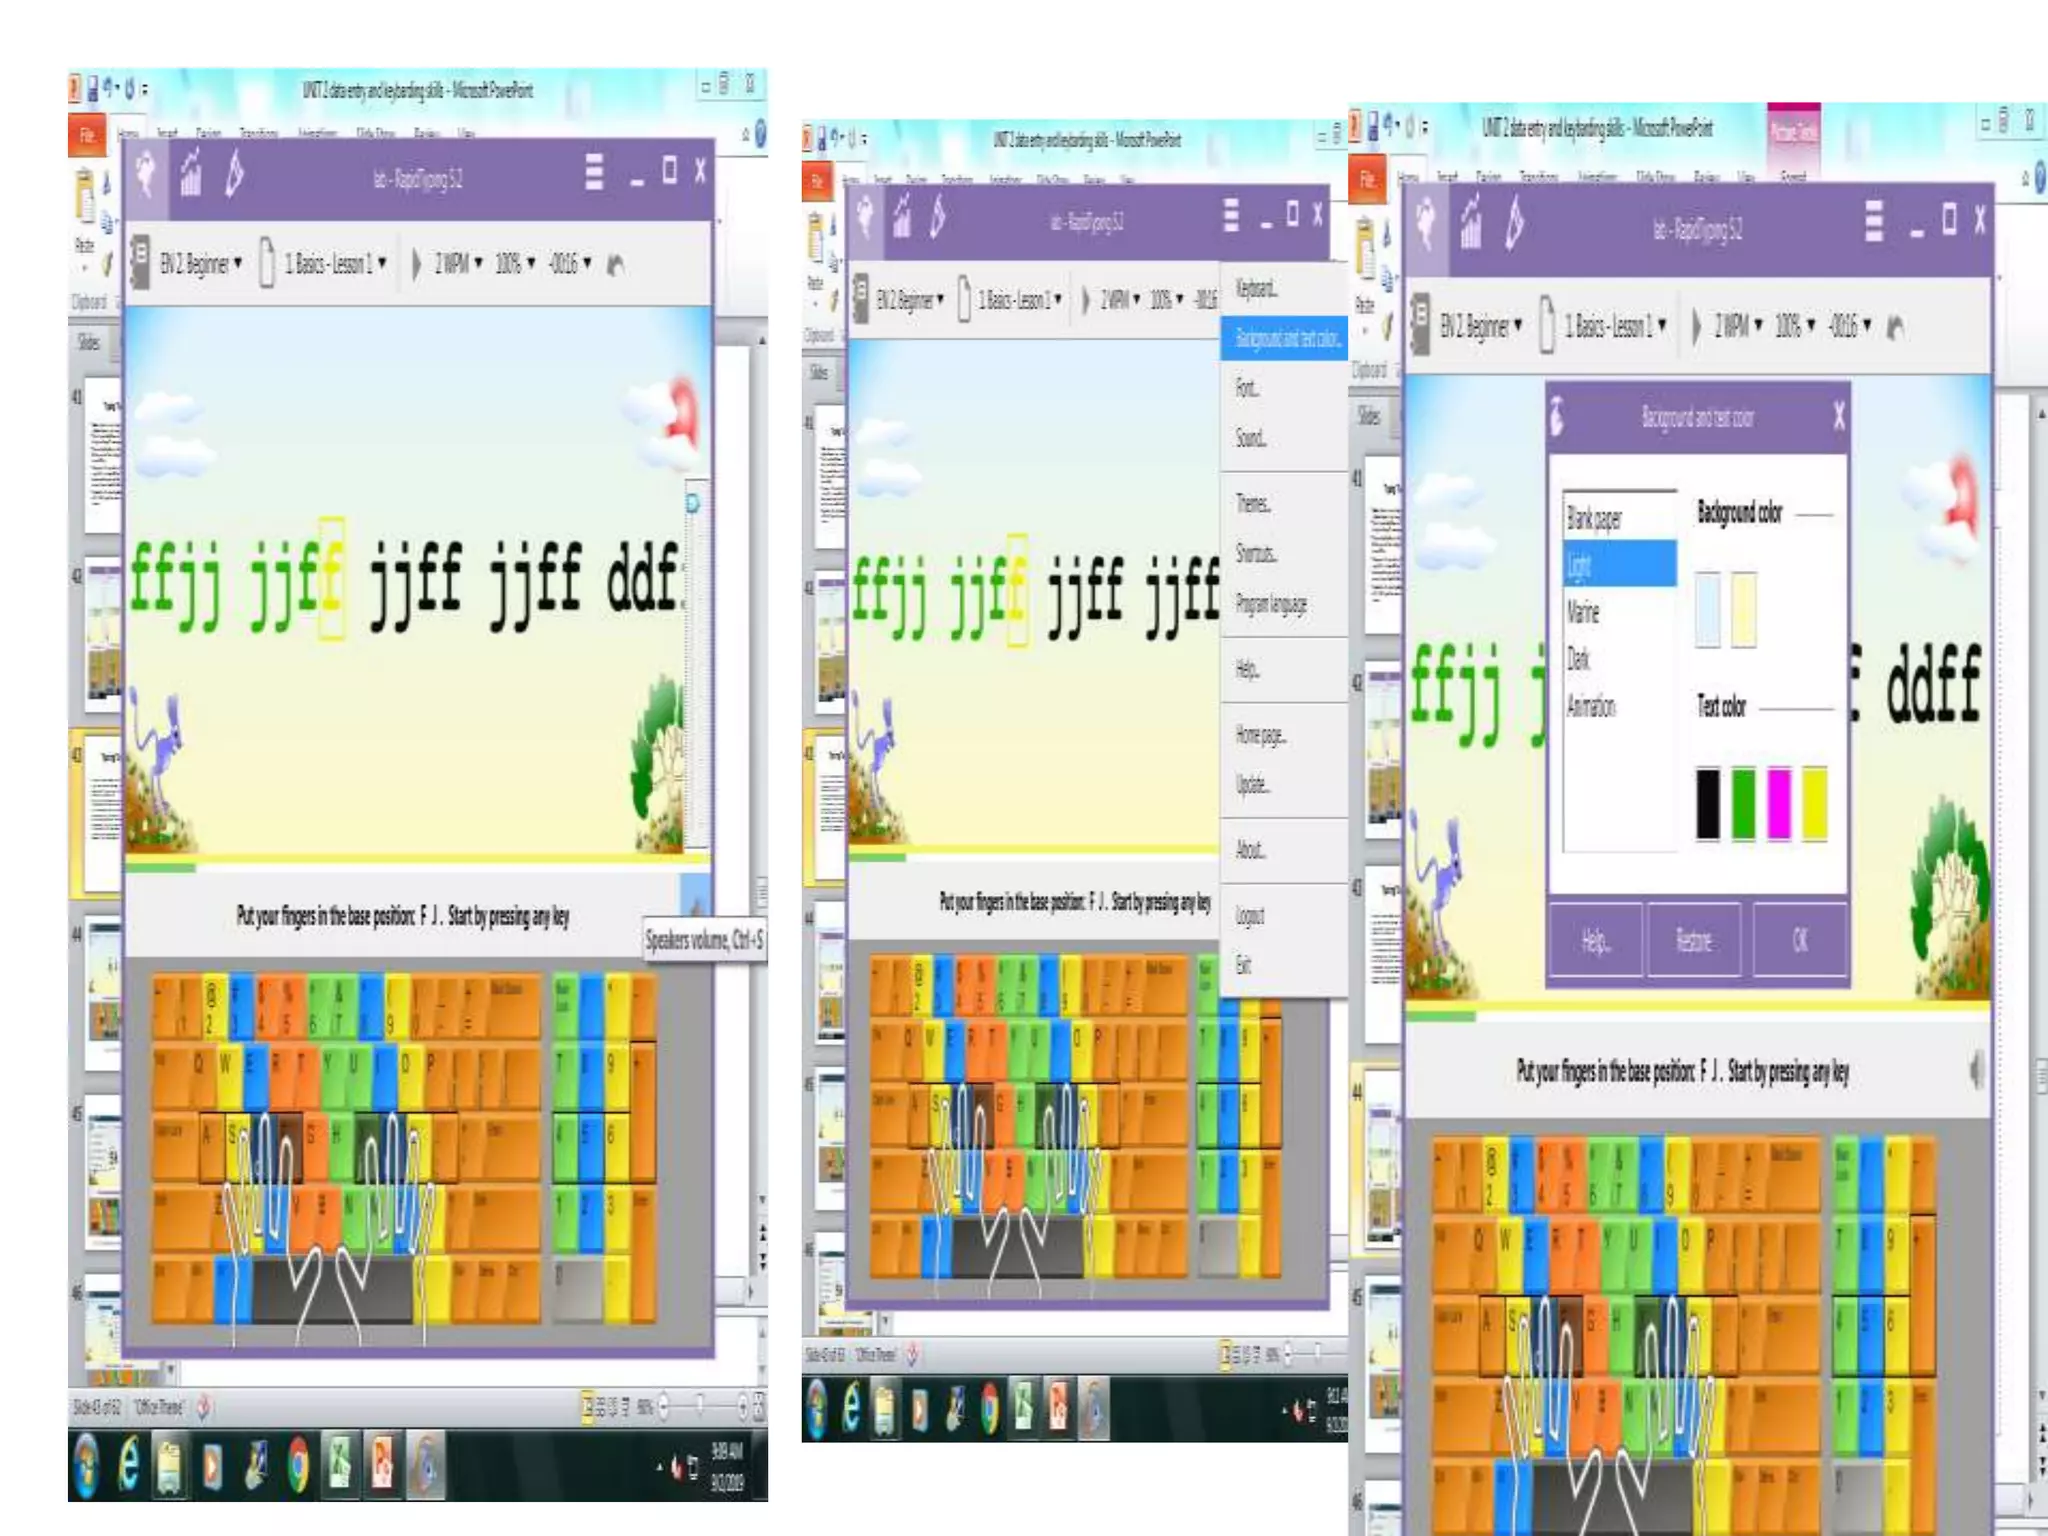The width and height of the screenshot is (2048, 1536).
Task: Pick the magenta text color swatch
Action: (x=1779, y=802)
